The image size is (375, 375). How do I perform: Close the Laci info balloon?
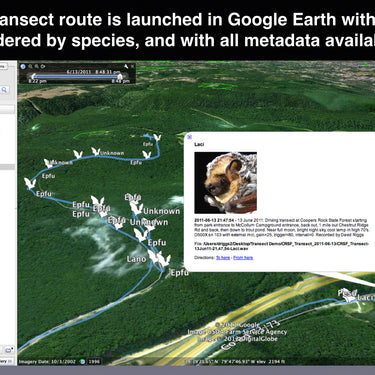(189, 137)
